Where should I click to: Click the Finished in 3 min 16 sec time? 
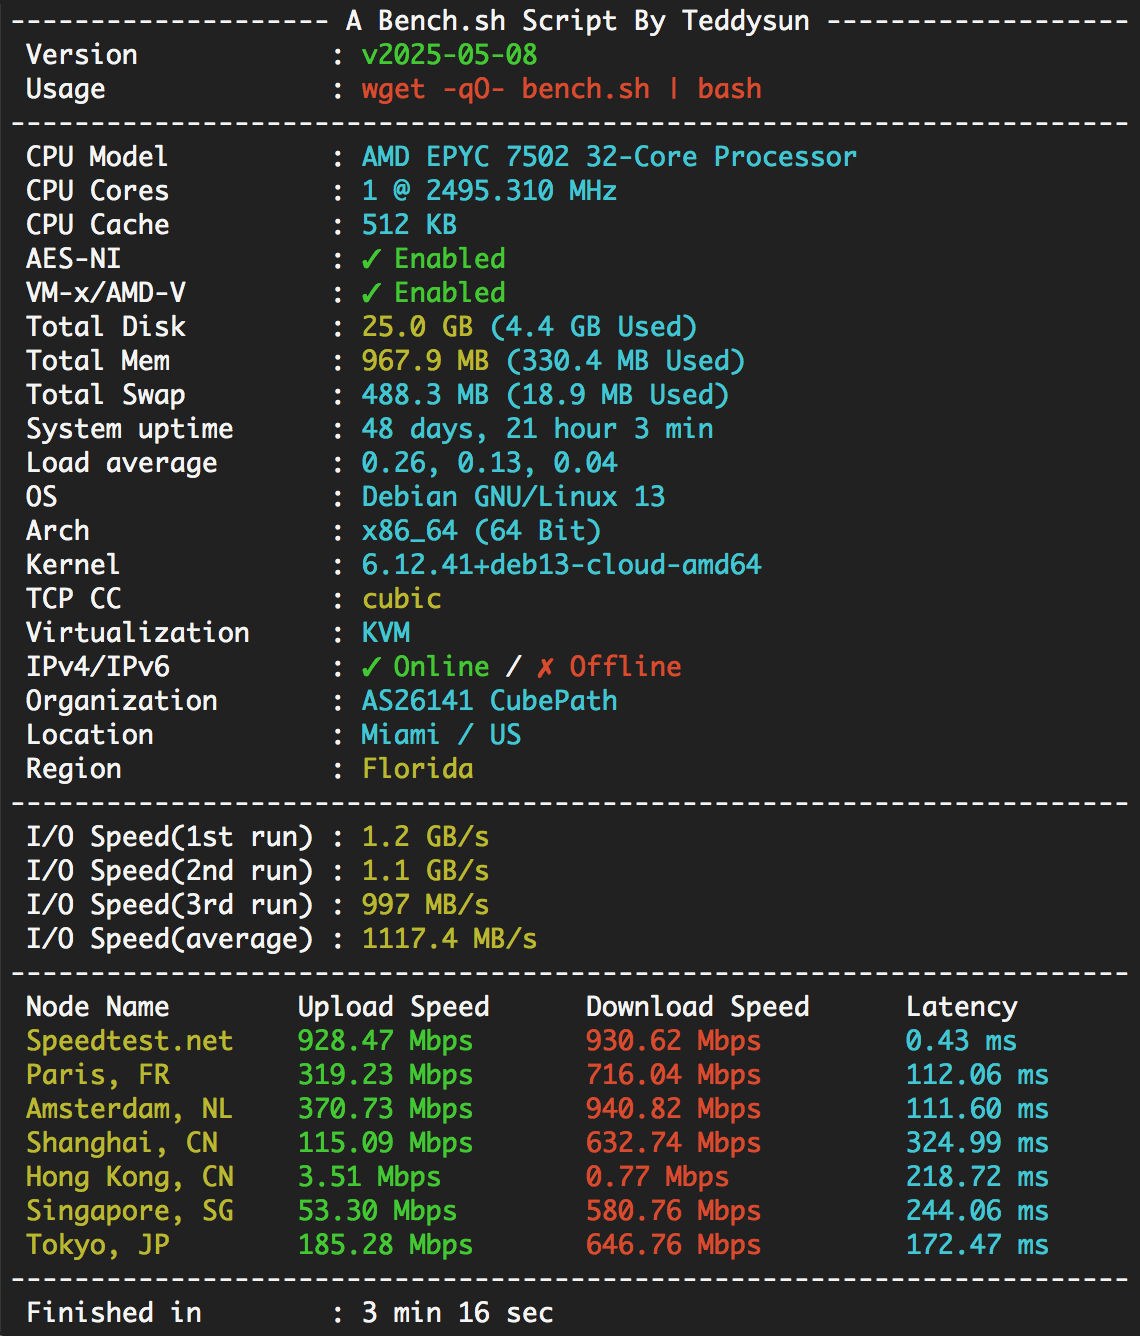click(457, 1313)
